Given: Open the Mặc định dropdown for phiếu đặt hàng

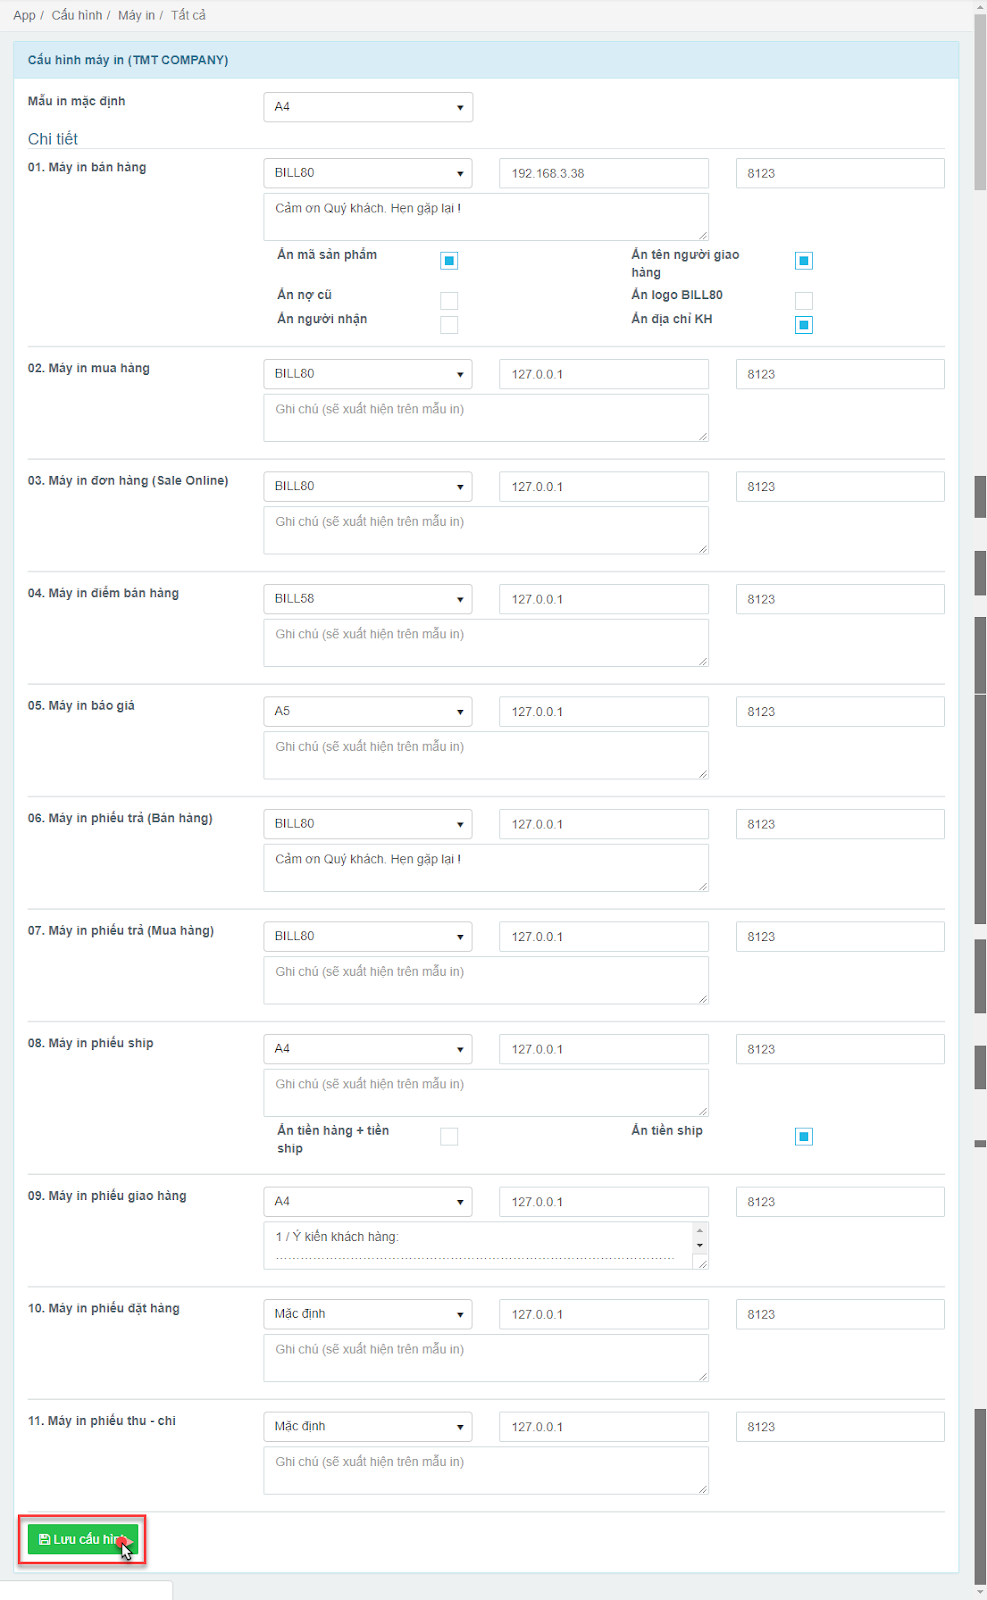Looking at the screenshot, I should 368,1314.
